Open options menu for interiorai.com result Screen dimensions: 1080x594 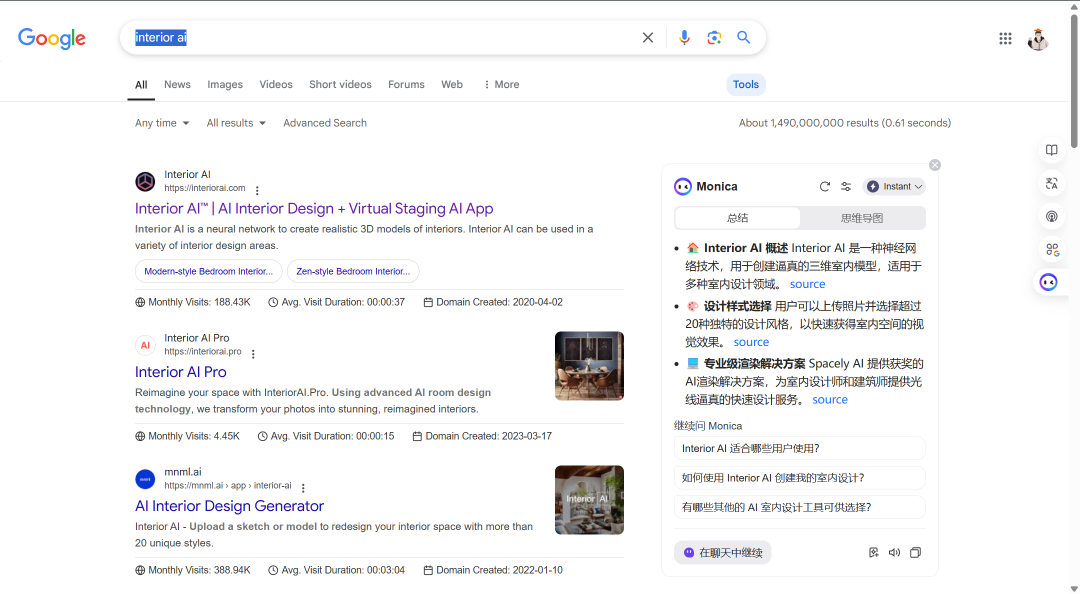(257, 191)
